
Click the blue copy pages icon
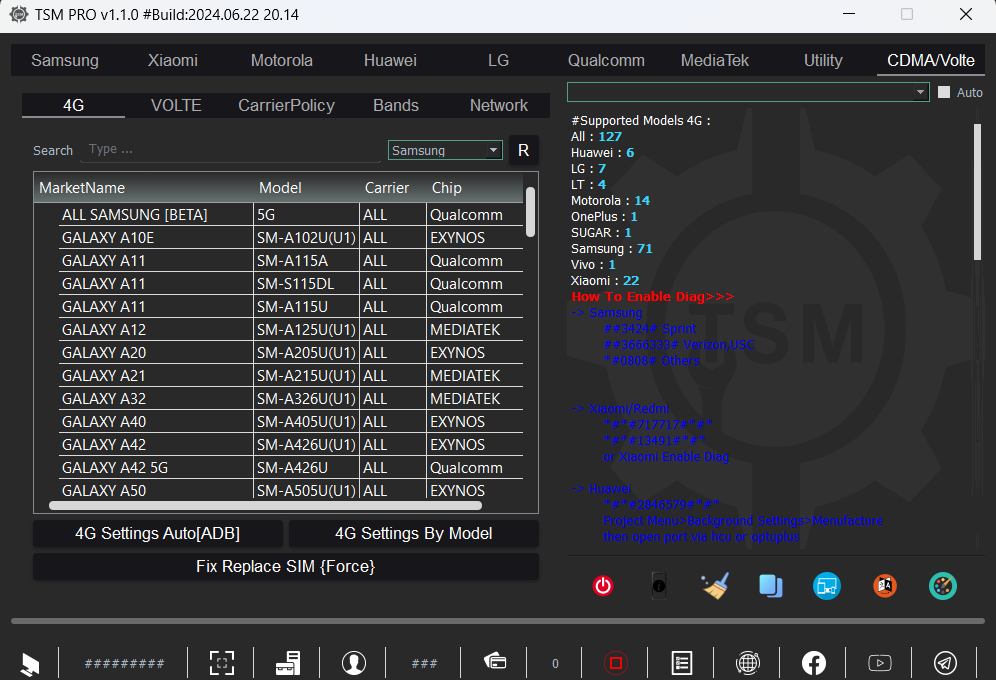click(x=771, y=585)
